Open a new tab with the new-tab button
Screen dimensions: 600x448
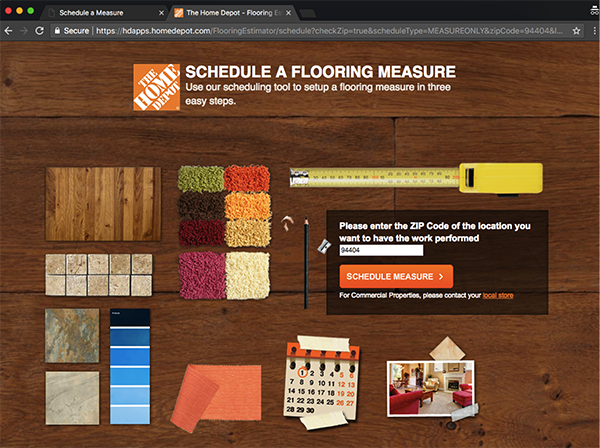tap(308, 14)
